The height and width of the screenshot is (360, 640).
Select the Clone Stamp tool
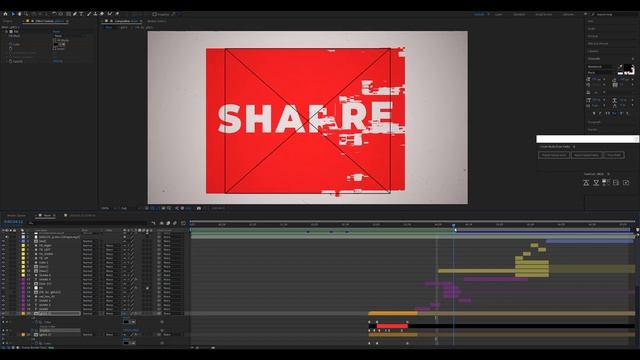point(95,14)
